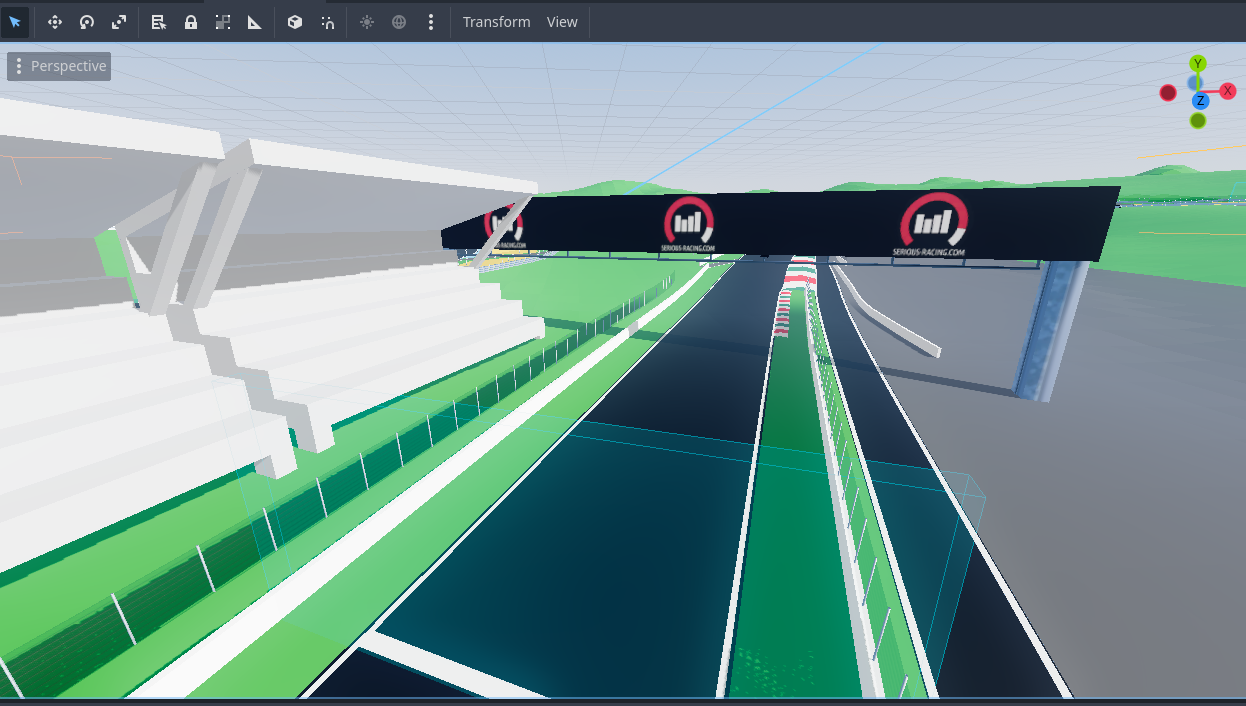Toggle local space with the cube icon

295,22
